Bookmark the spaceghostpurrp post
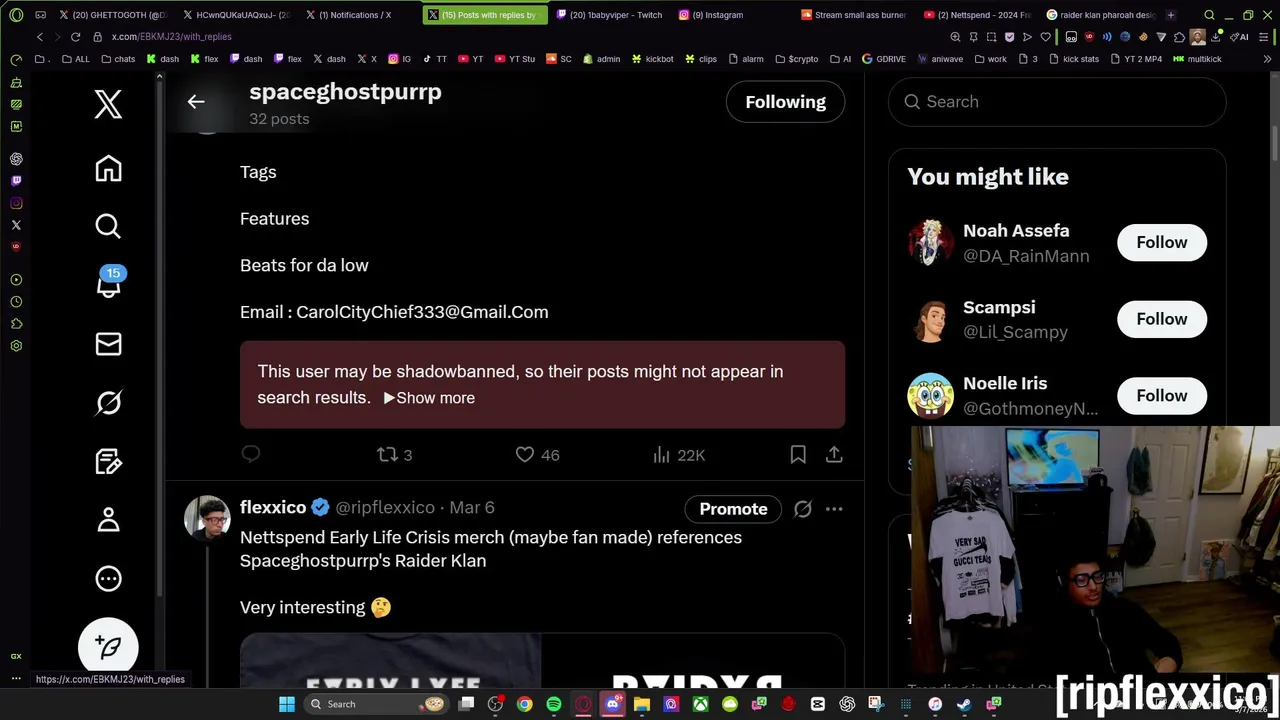The height and width of the screenshot is (720, 1280). pos(798,455)
